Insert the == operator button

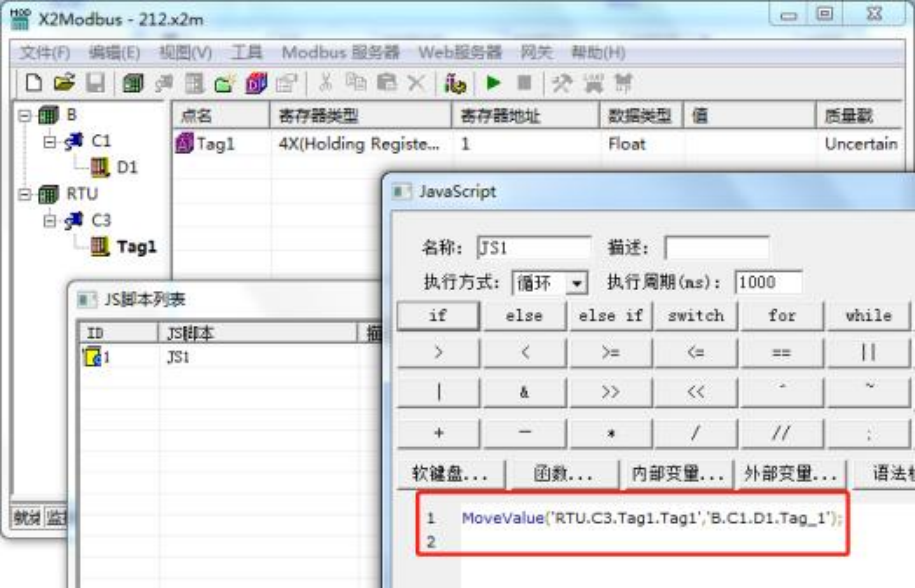pos(782,353)
